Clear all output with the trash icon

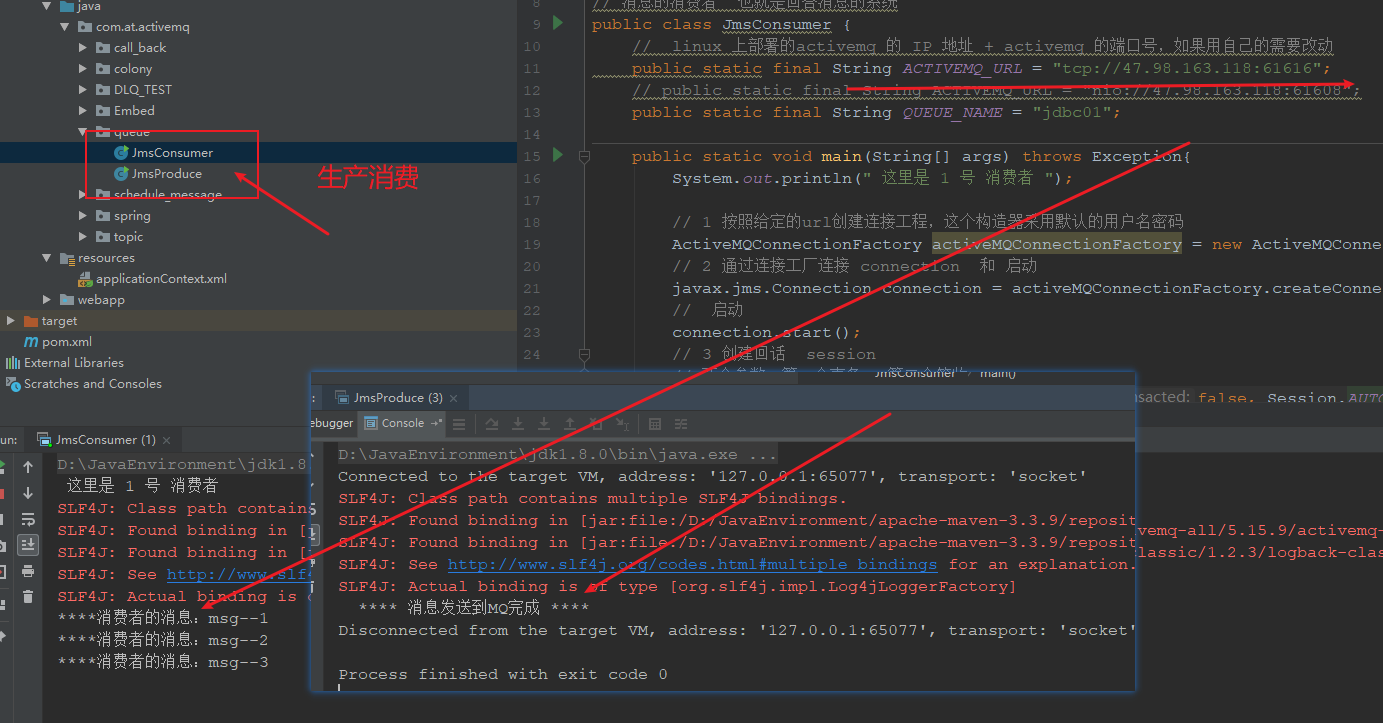(28, 597)
